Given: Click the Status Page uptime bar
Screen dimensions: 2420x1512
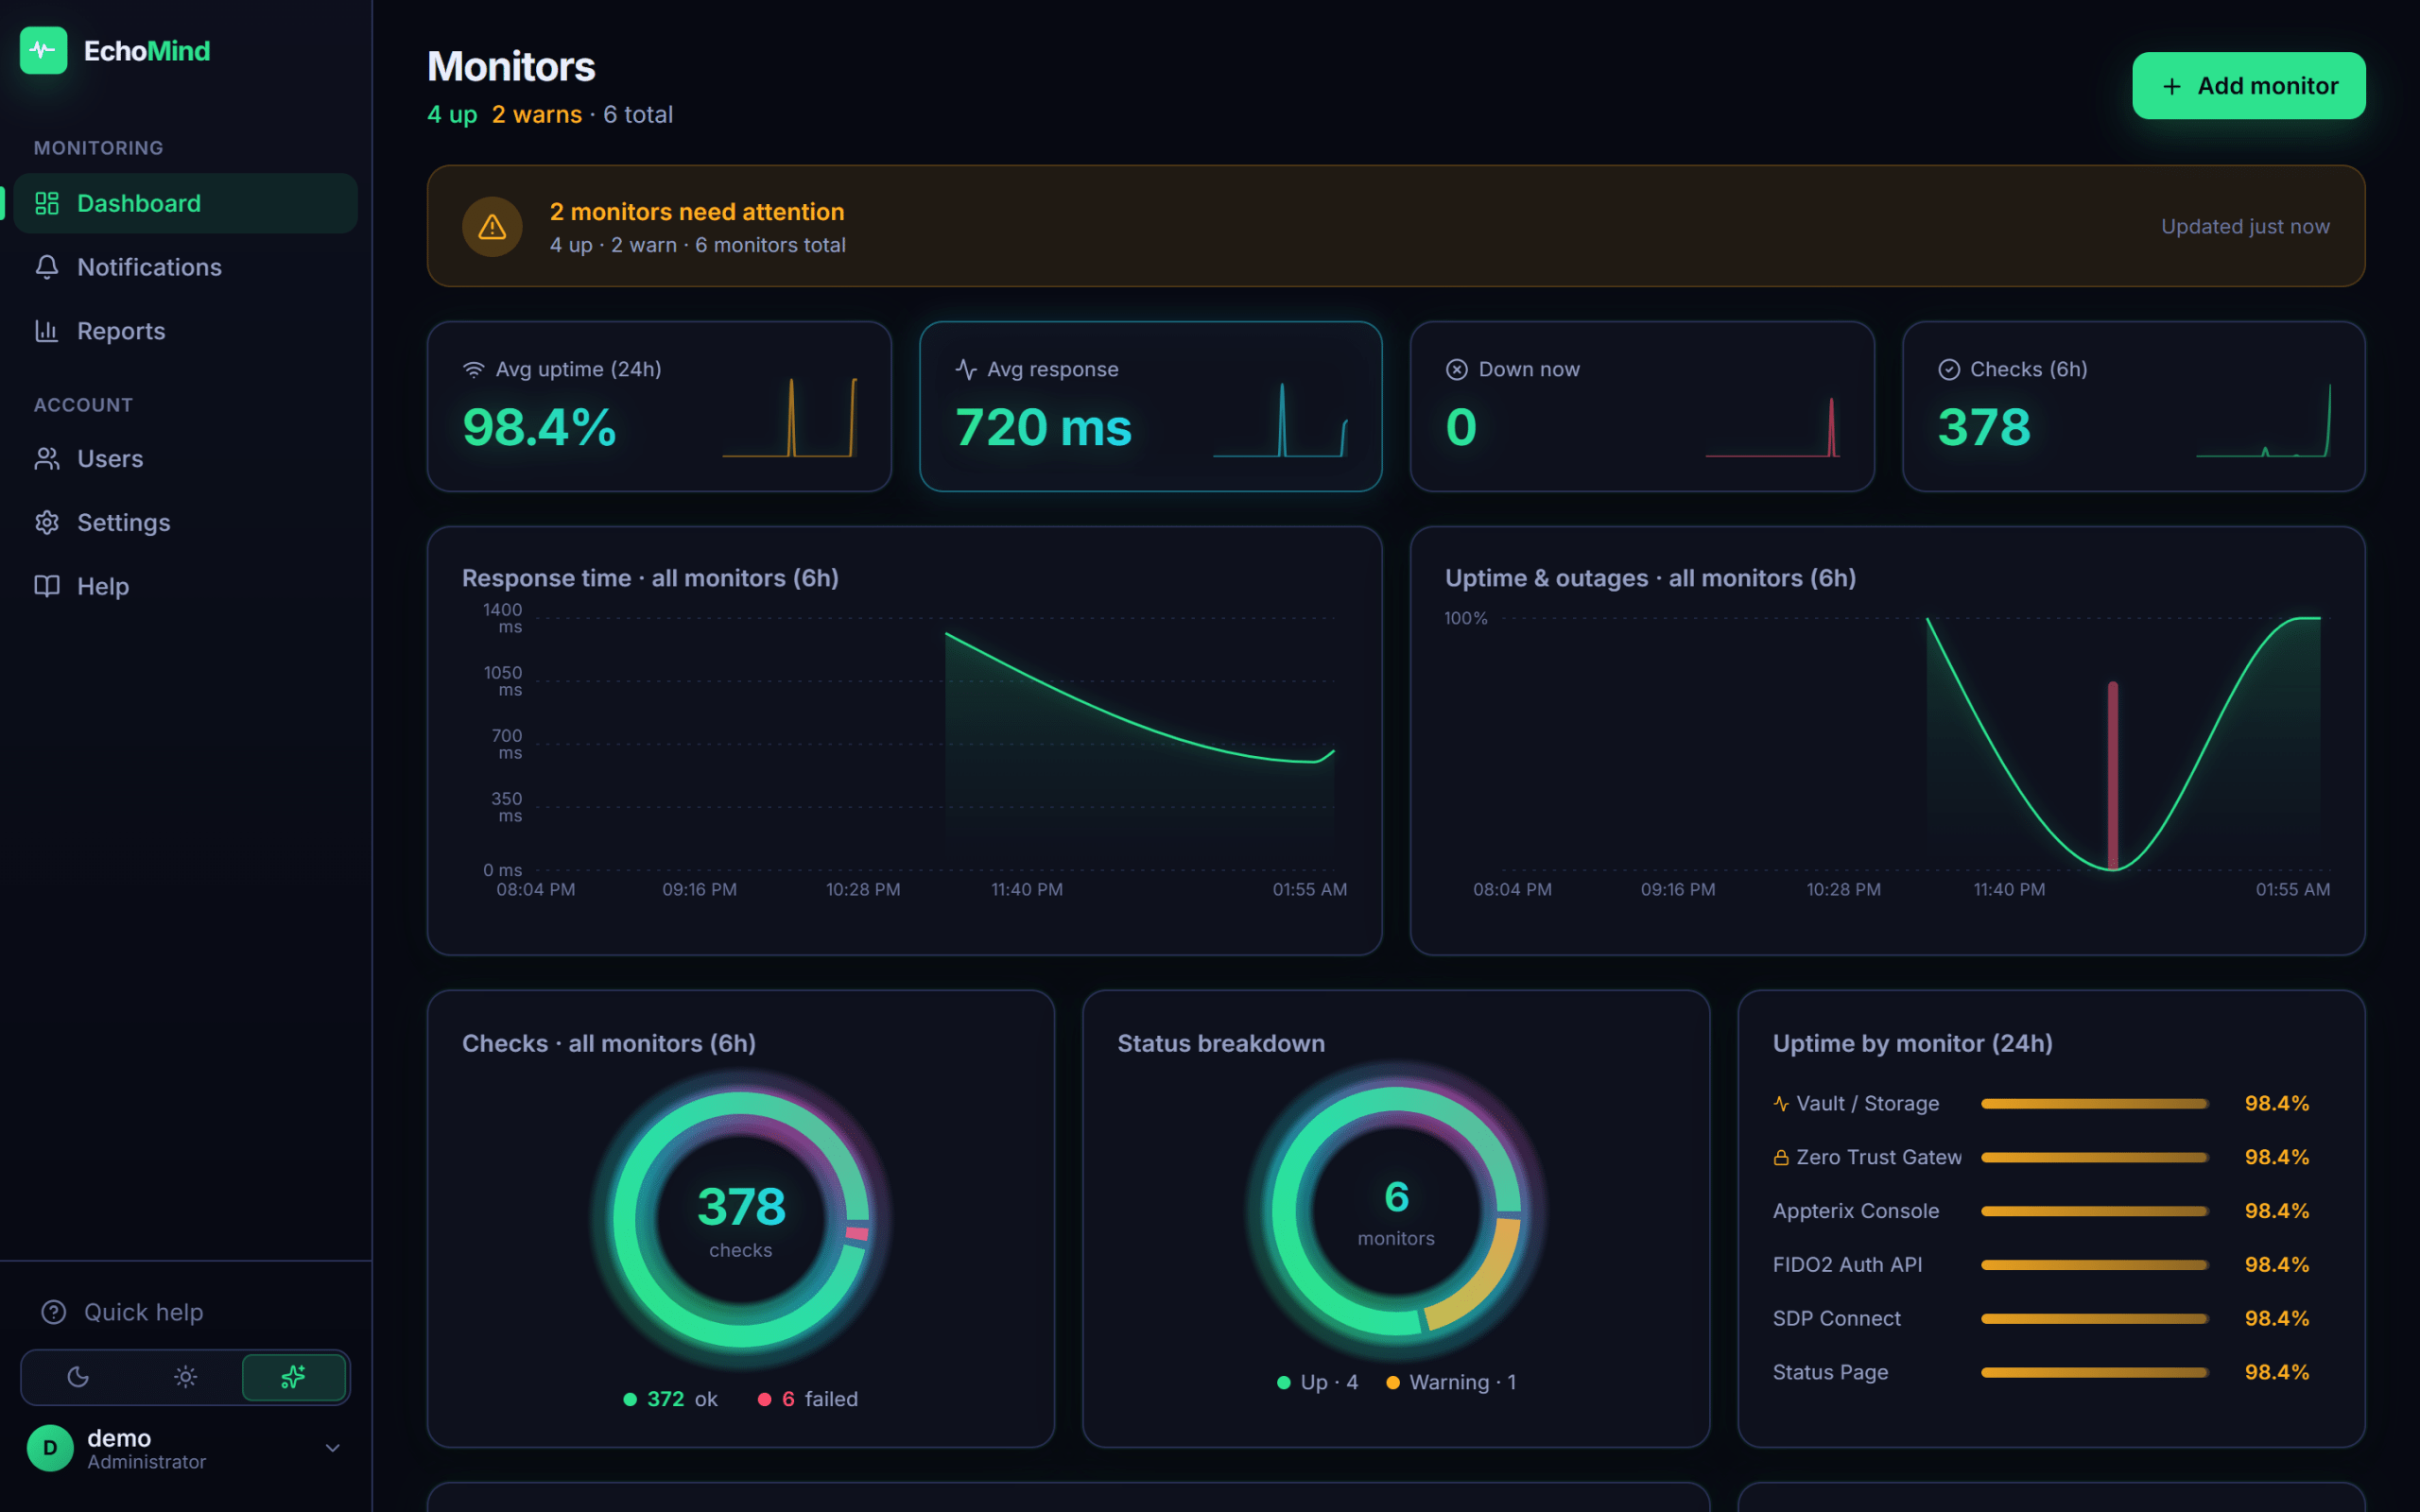Looking at the screenshot, I should coord(2095,1372).
